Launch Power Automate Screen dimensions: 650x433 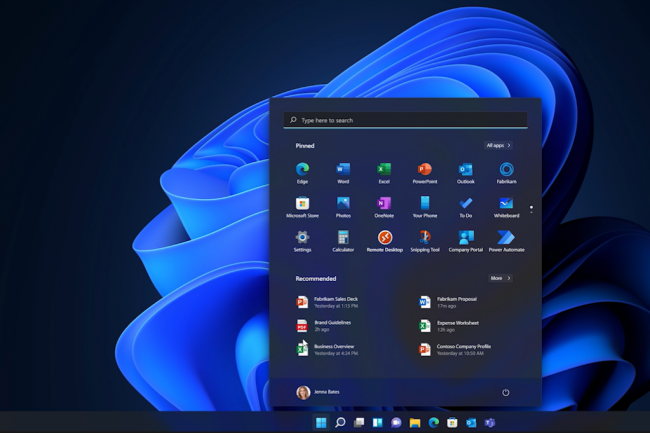click(x=506, y=241)
